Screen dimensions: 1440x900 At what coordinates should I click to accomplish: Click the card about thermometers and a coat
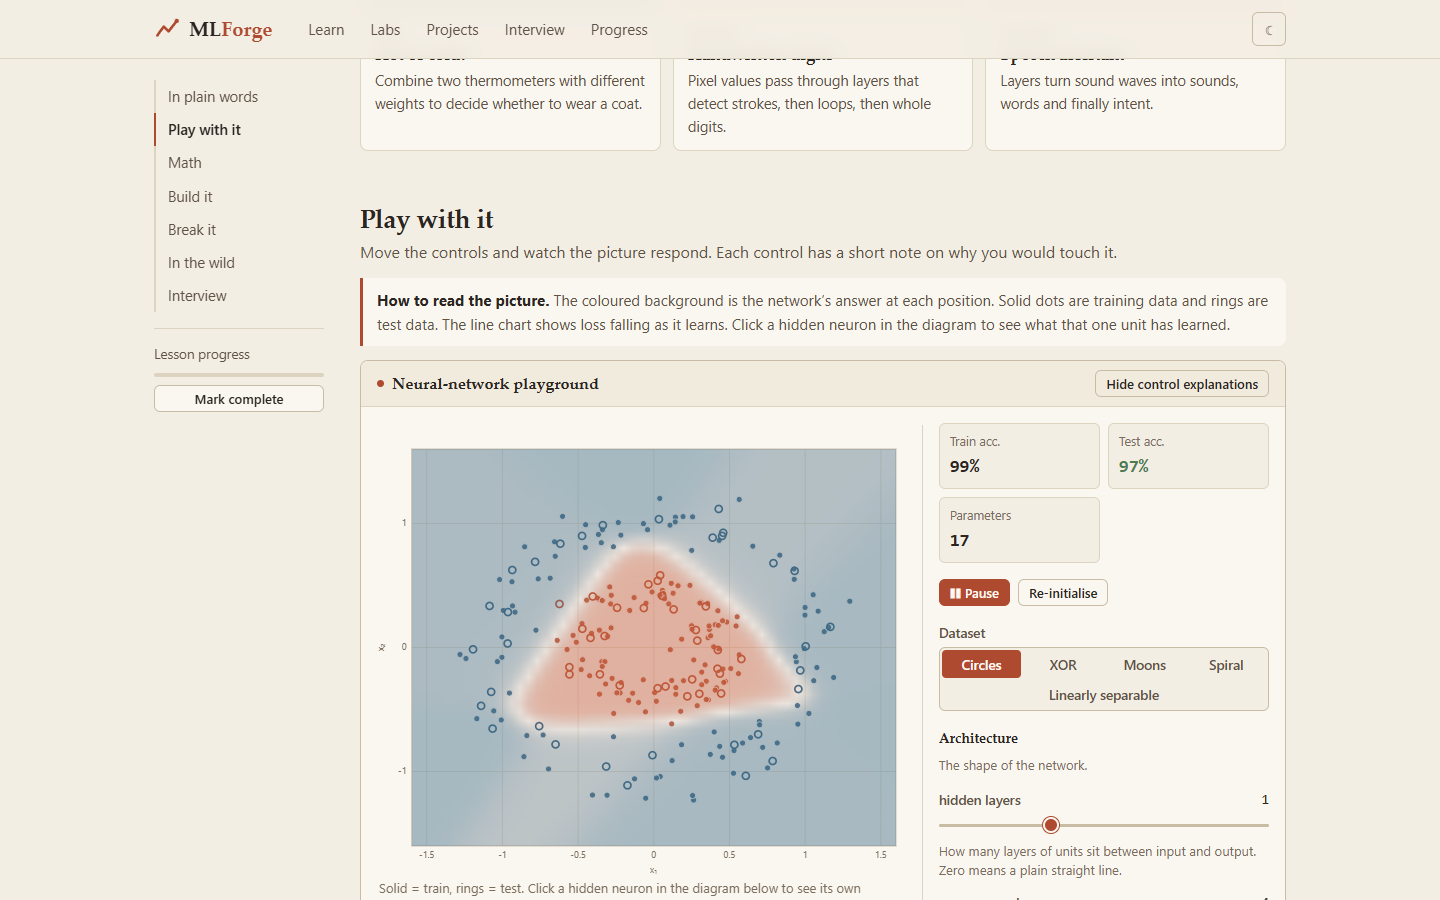pos(510,104)
